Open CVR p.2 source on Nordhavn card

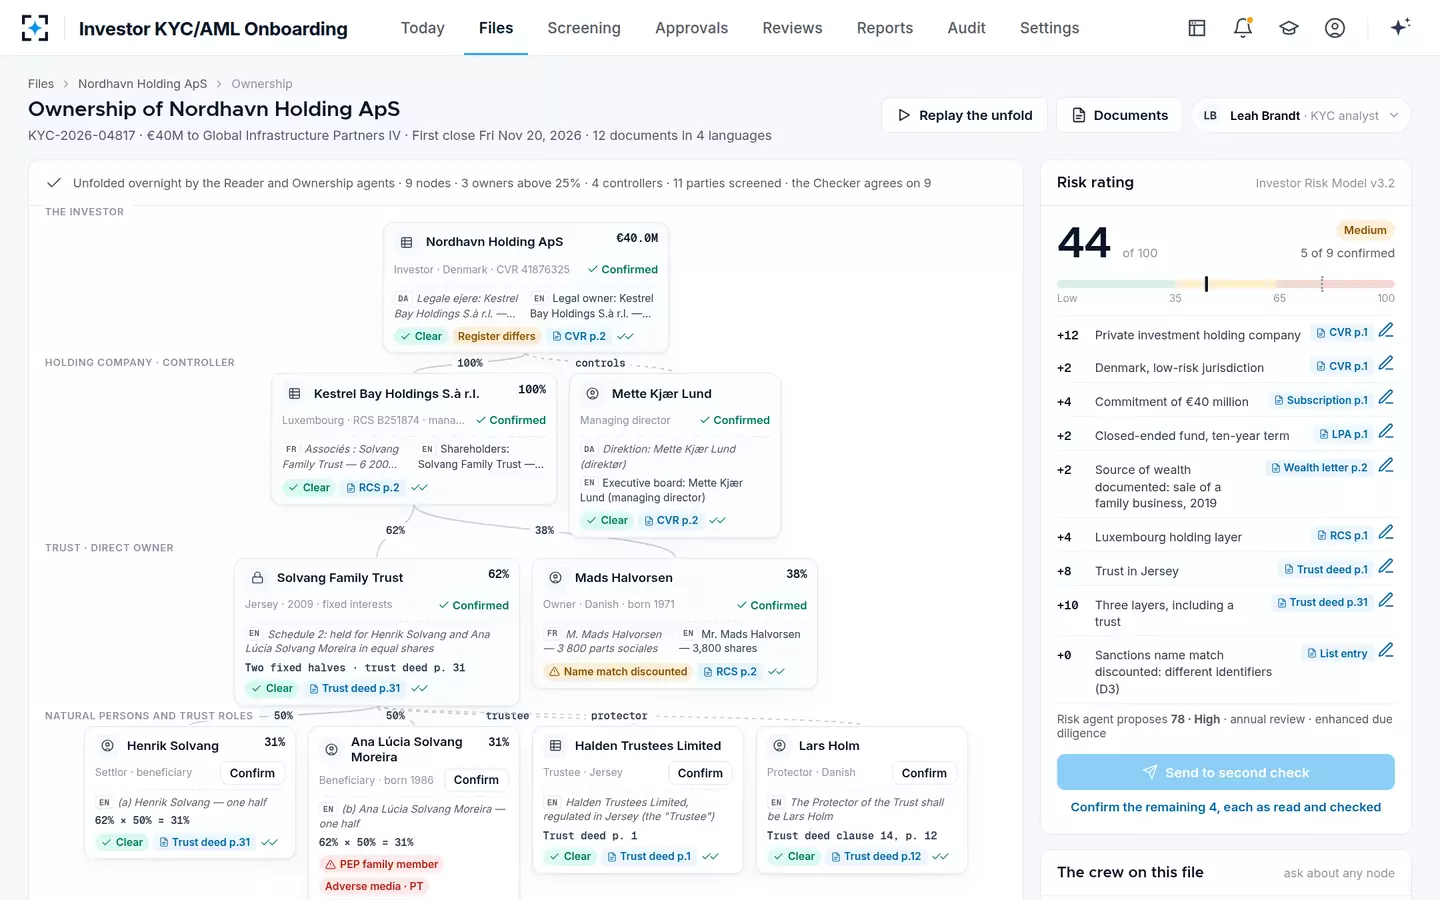(x=579, y=337)
